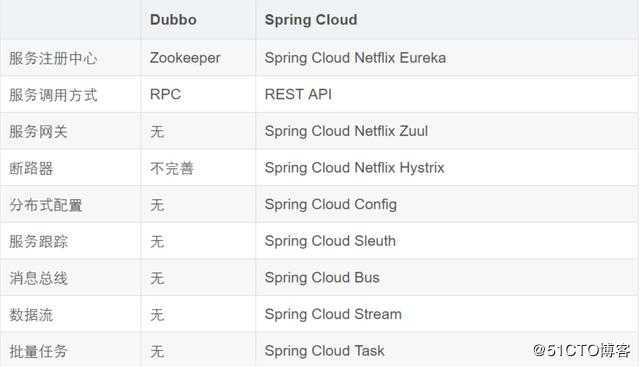Click the REST API cell
Image resolution: width=640 pixels, height=367 pixels.
click(x=298, y=95)
